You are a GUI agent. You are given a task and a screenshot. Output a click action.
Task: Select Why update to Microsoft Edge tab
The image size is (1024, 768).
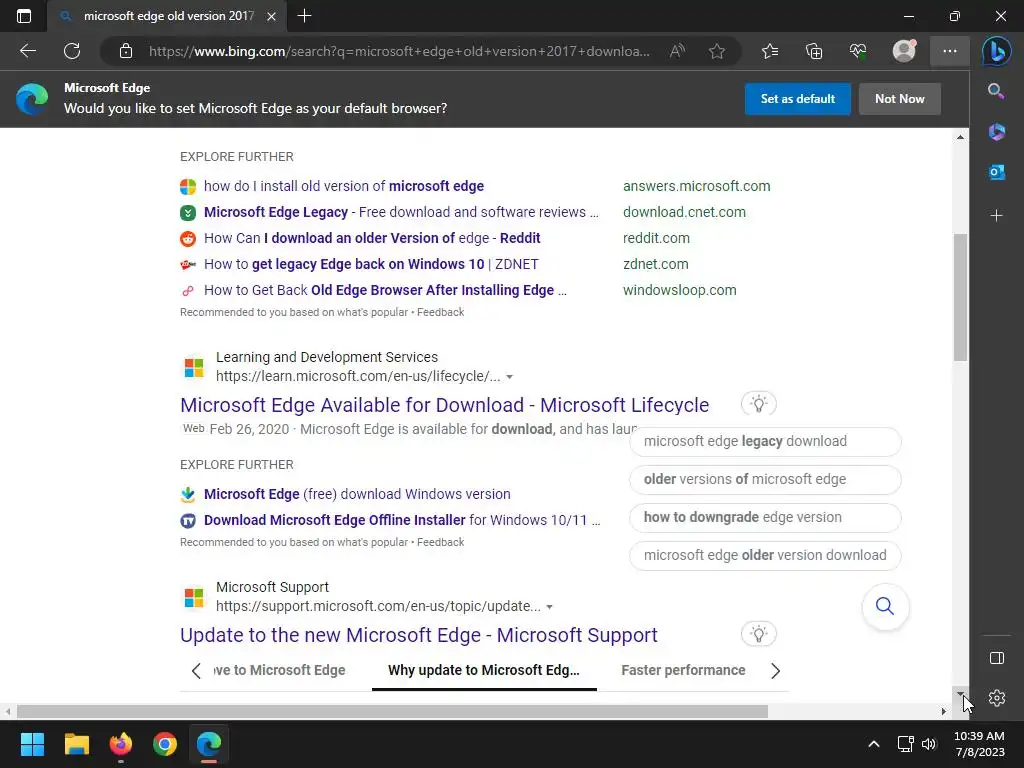[484, 671]
